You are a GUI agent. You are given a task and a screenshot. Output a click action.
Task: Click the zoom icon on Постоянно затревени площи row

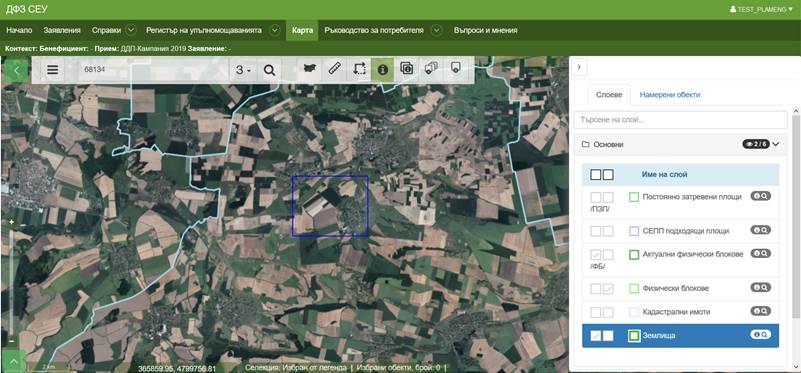(765, 196)
